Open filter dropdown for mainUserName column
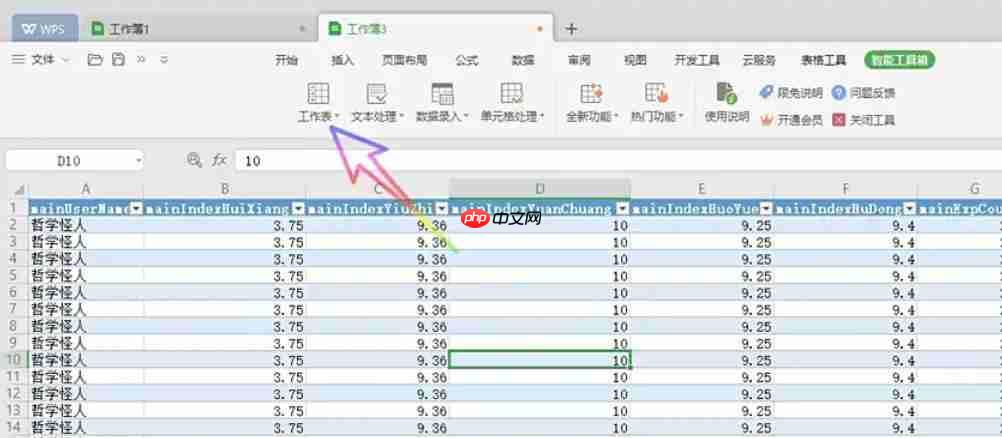This screenshot has width=1002, height=438. point(137,208)
